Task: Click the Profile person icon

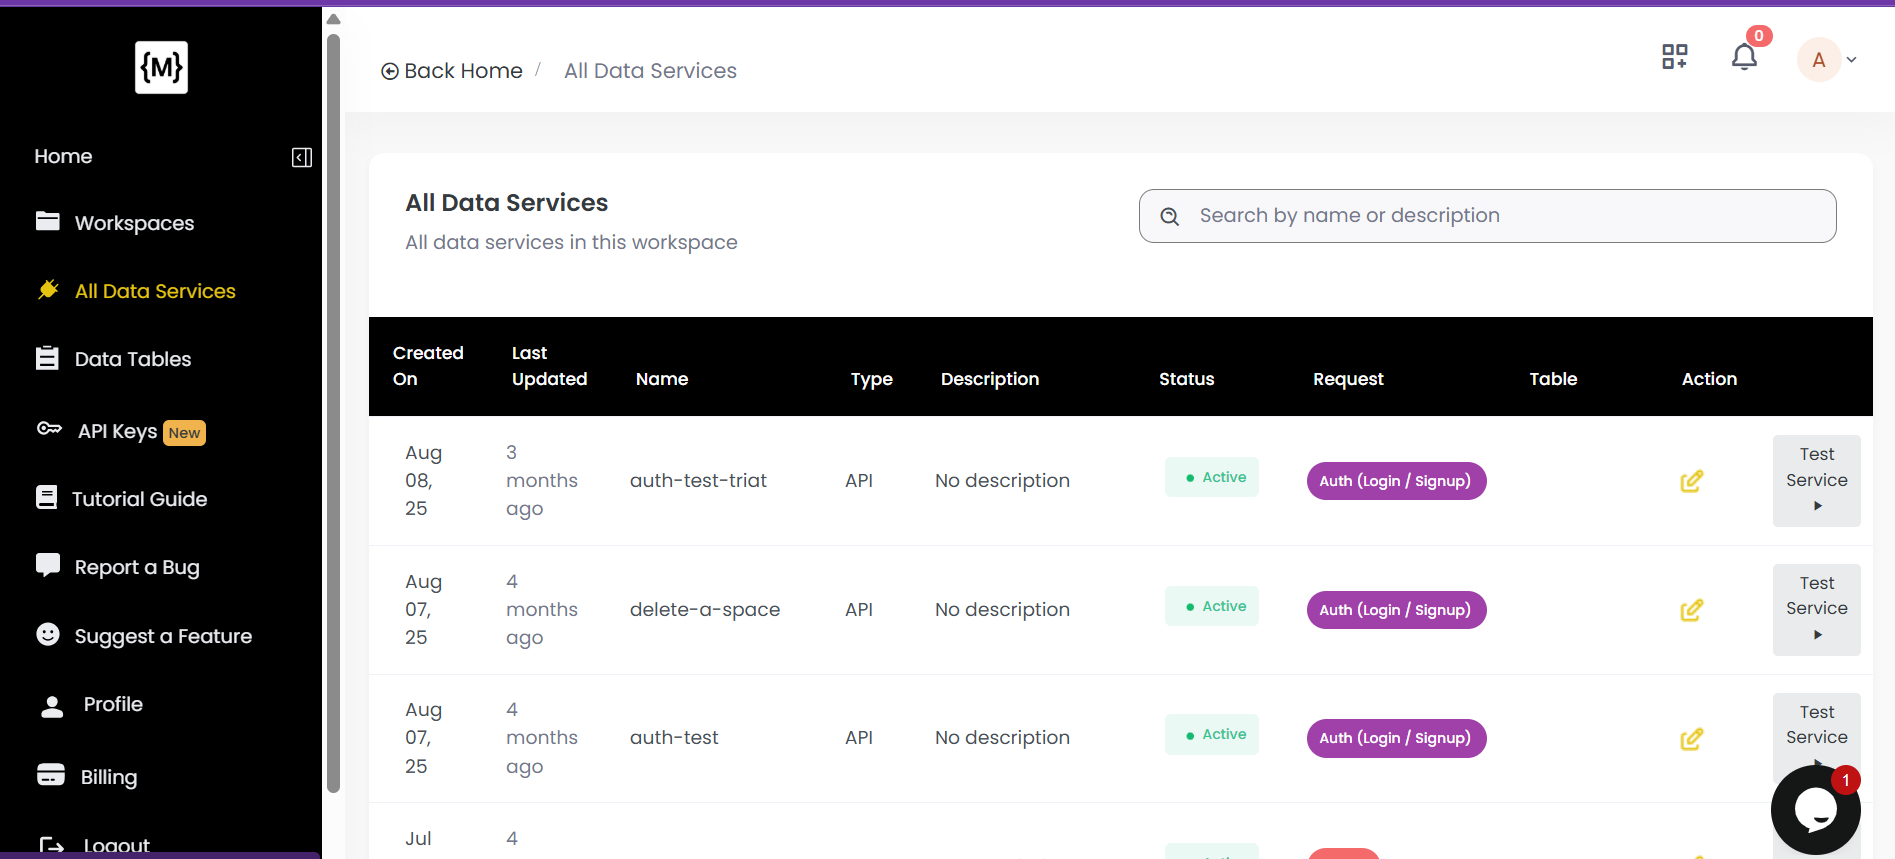Action: coord(52,706)
